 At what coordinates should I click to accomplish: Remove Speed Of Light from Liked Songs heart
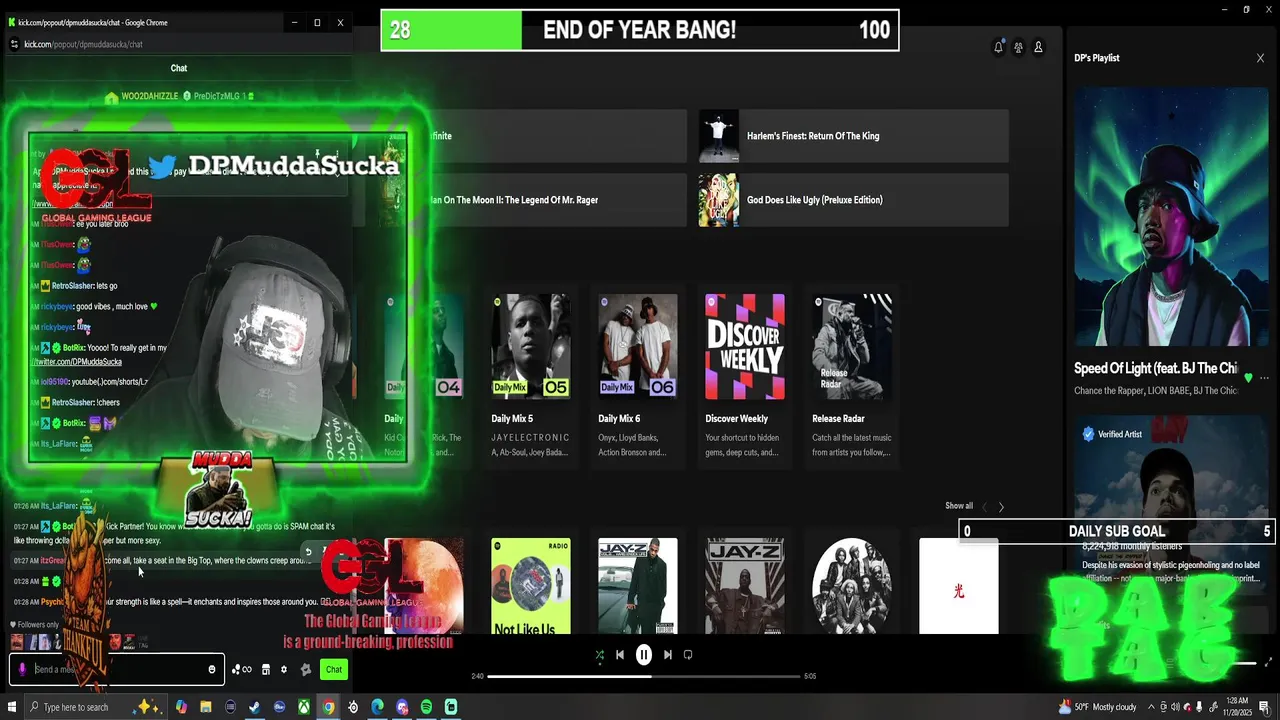[x=1248, y=378]
